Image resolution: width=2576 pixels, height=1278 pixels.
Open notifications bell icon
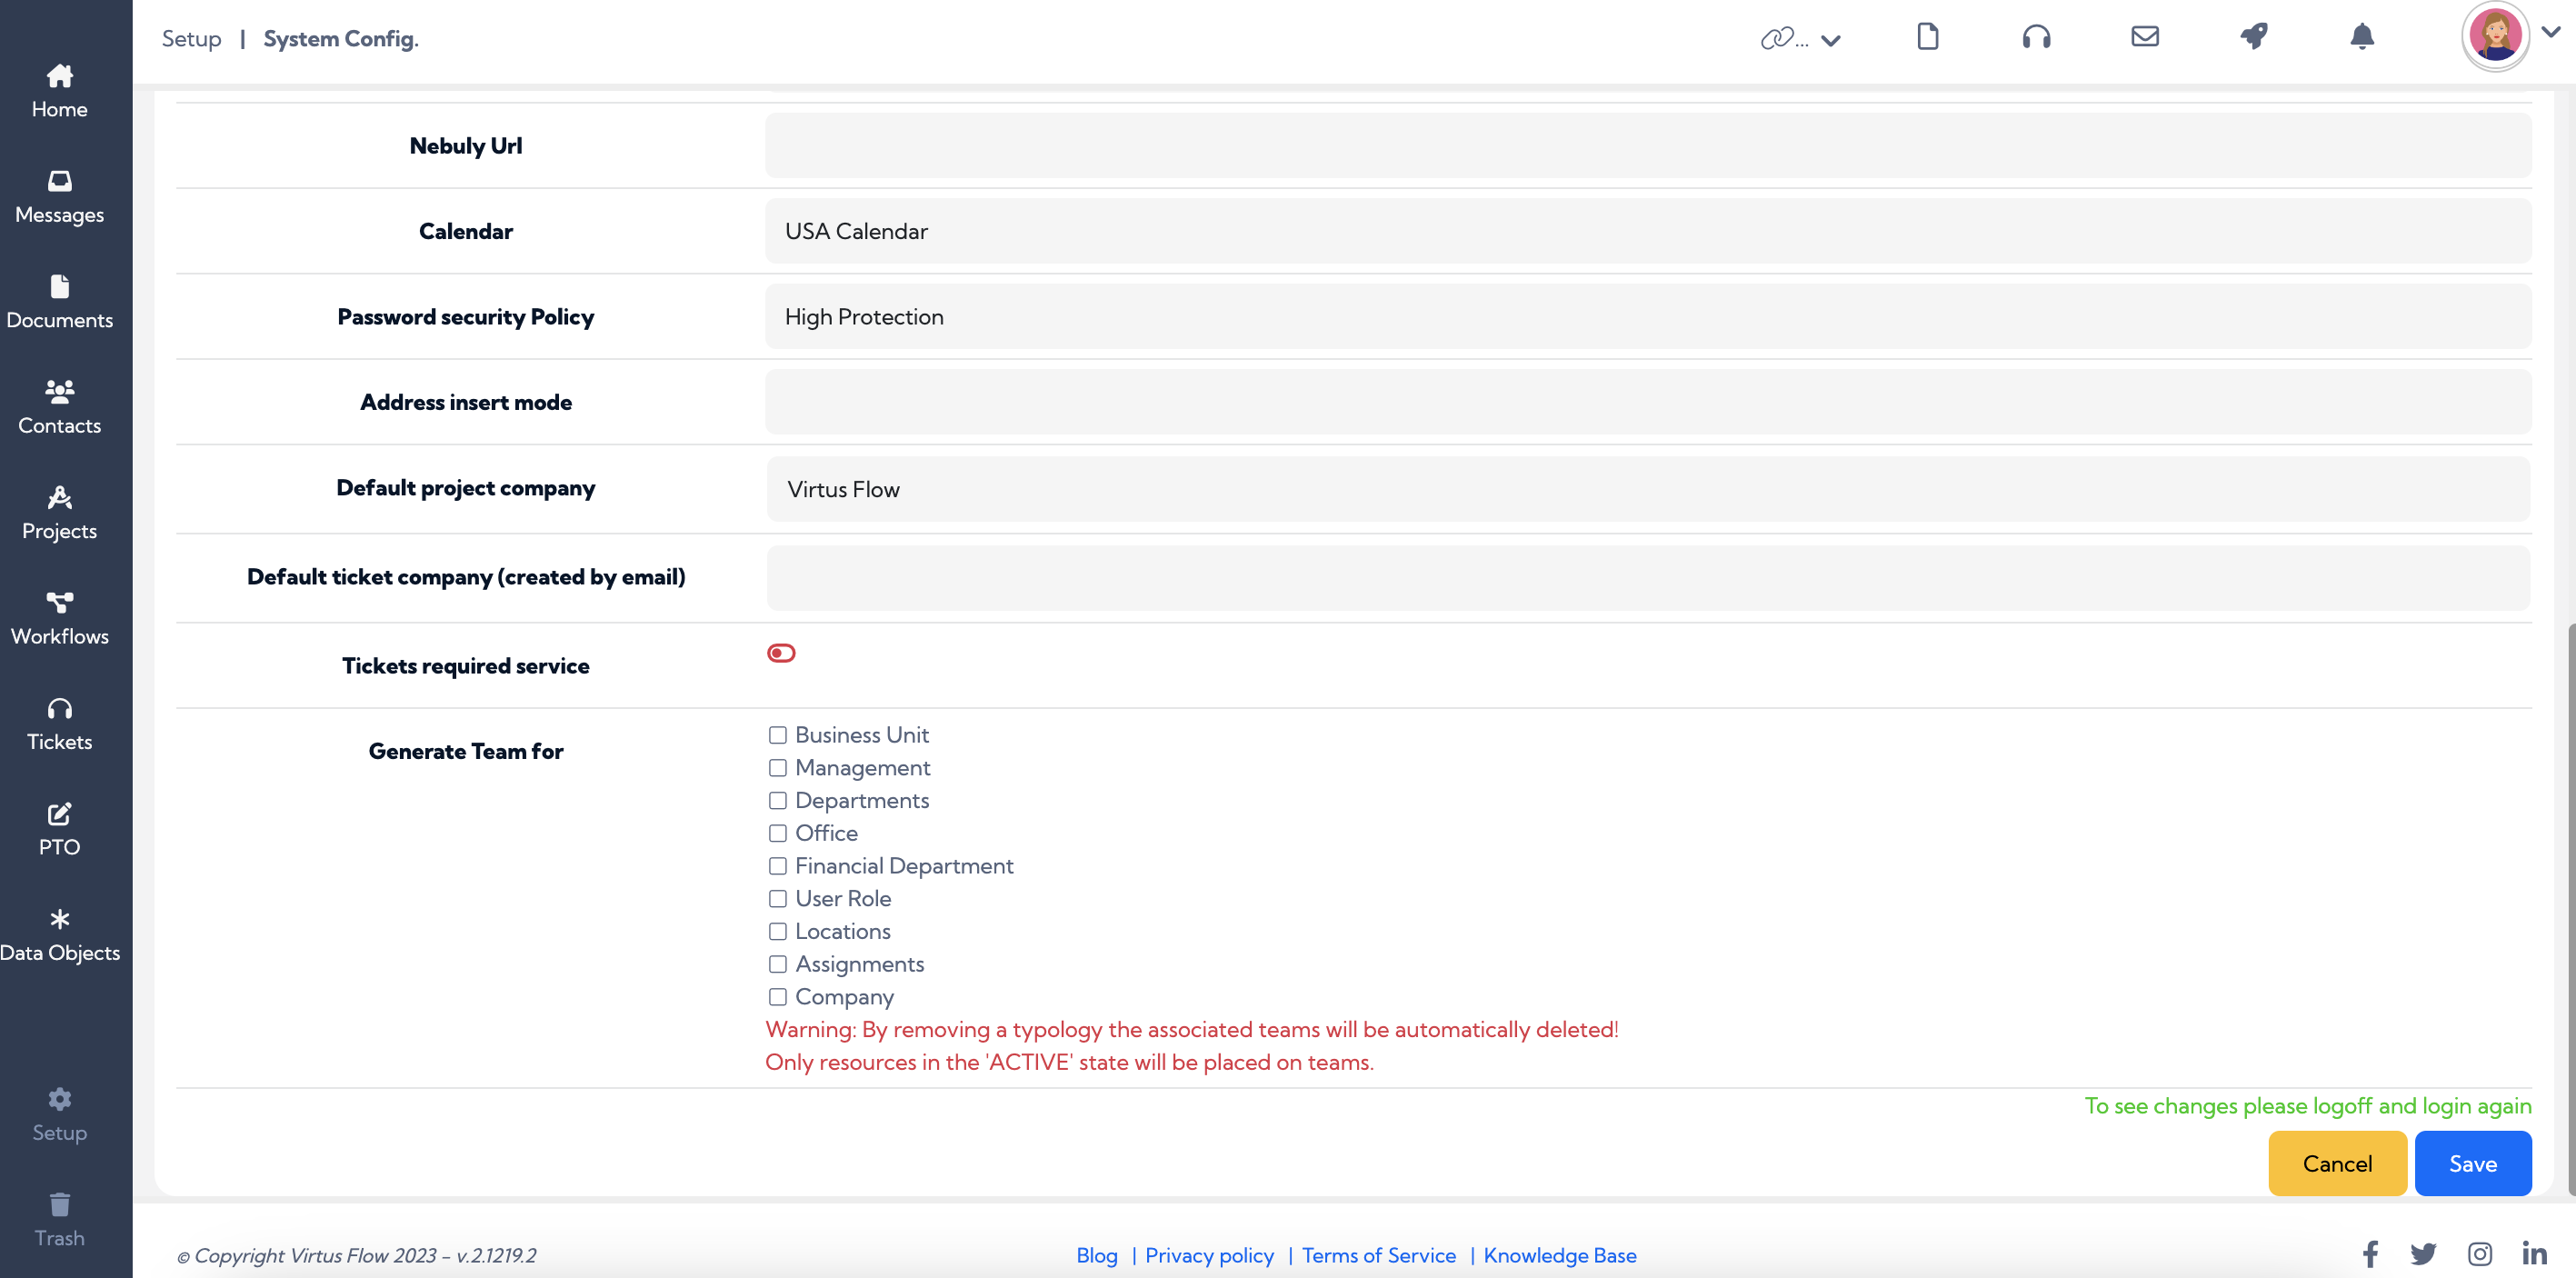click(2361, 37)
